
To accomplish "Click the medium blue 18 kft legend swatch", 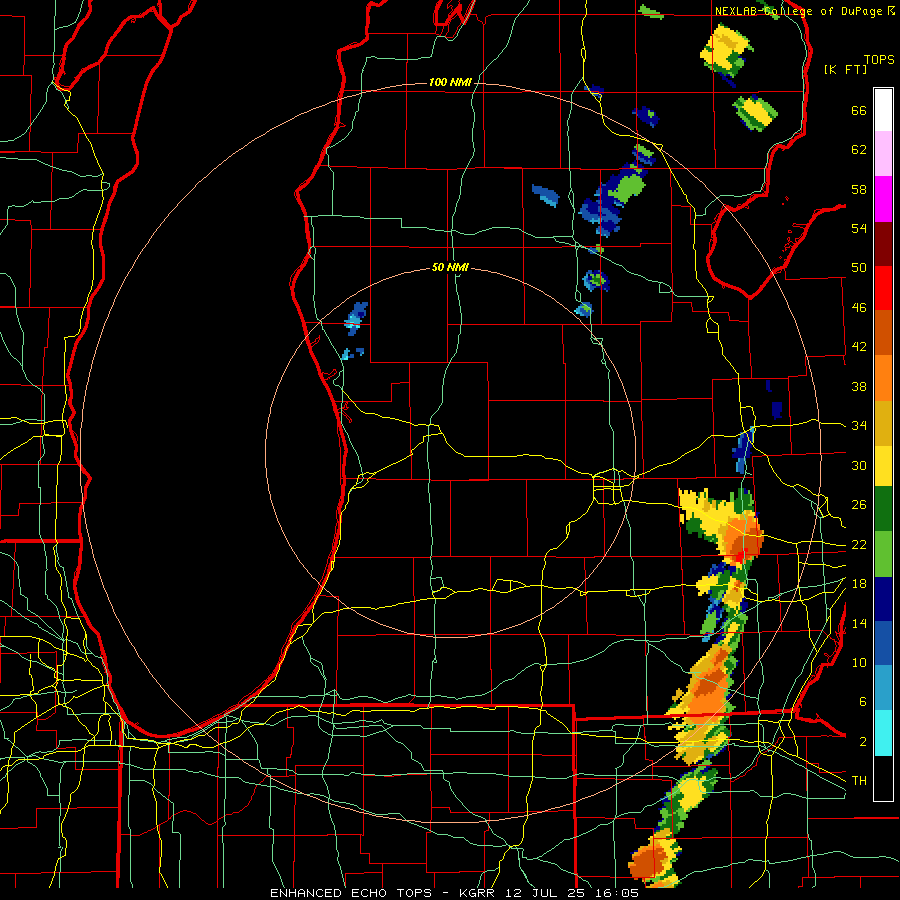I will click(x=883, y=643).
